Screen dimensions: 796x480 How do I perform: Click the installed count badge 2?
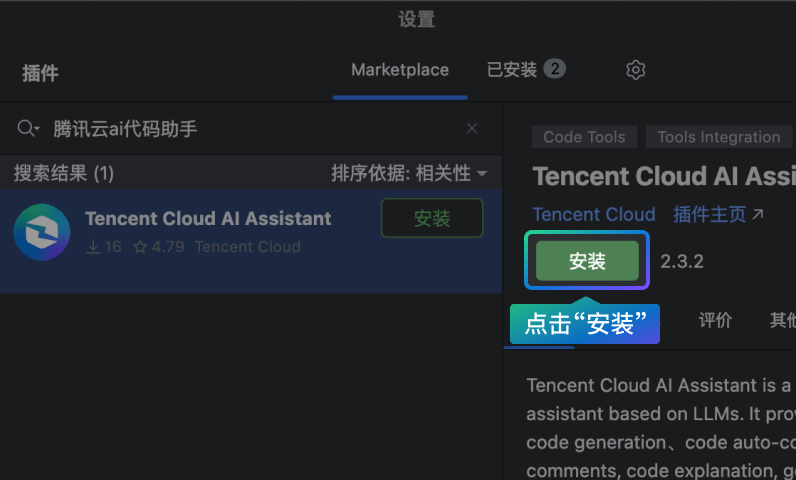554,69
